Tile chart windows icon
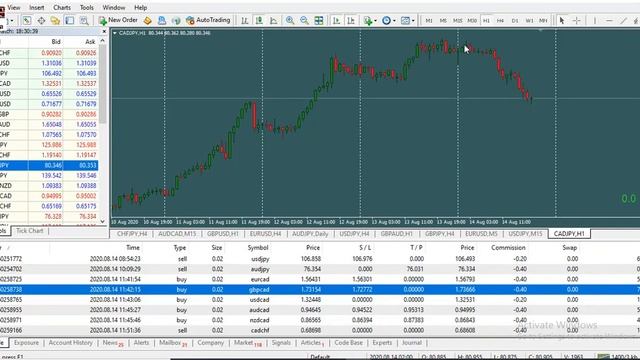 click(319, 20)
